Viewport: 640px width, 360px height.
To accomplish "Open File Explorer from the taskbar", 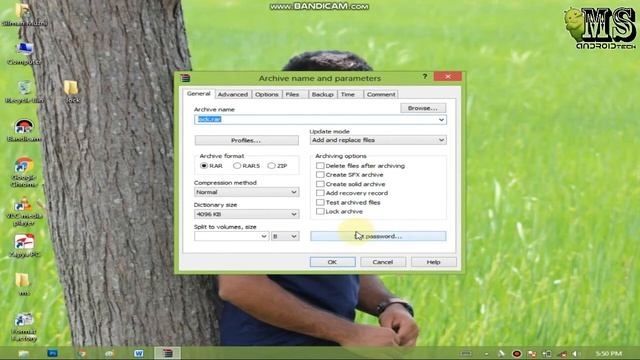I will [24, 353].
